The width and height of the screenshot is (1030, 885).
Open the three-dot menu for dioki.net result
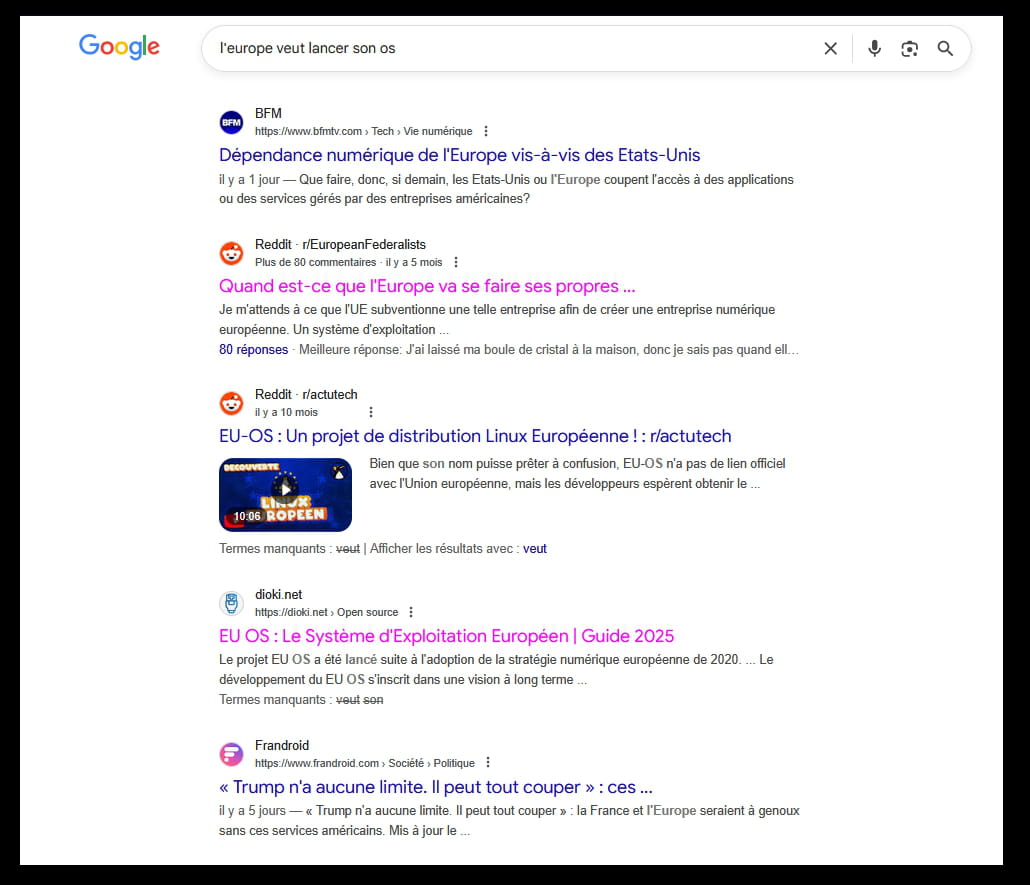[411, 612]
